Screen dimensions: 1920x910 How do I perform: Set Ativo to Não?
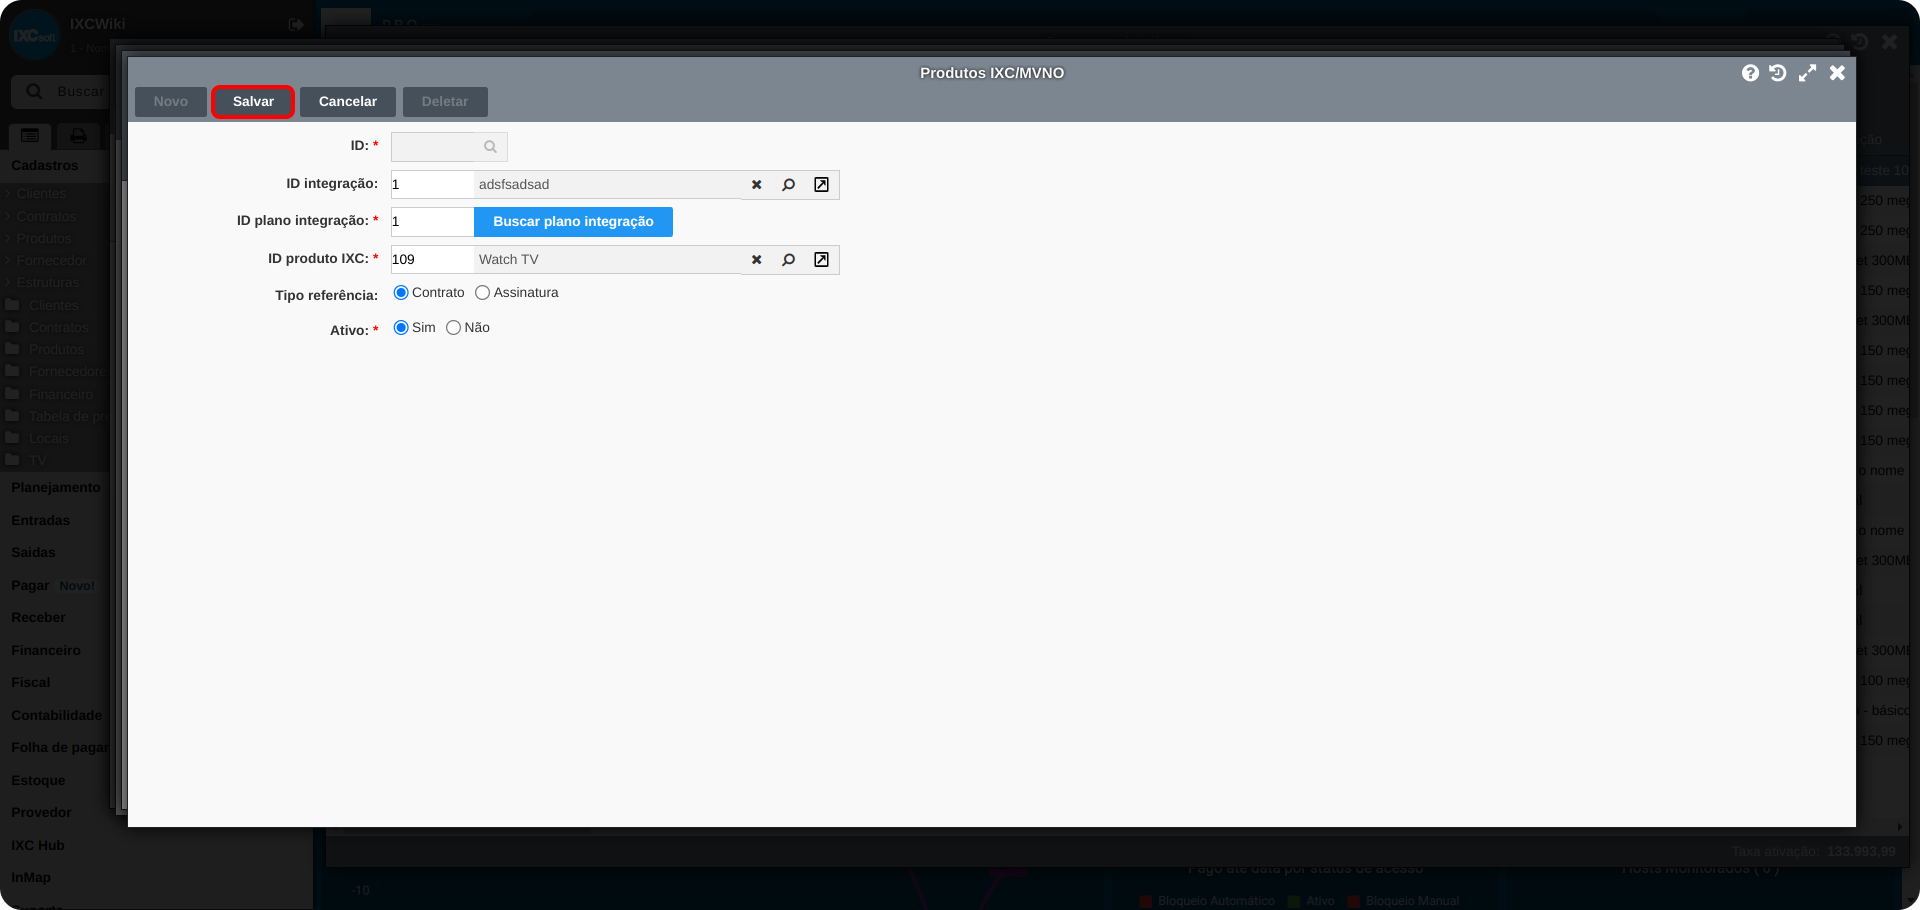[454, 328]
